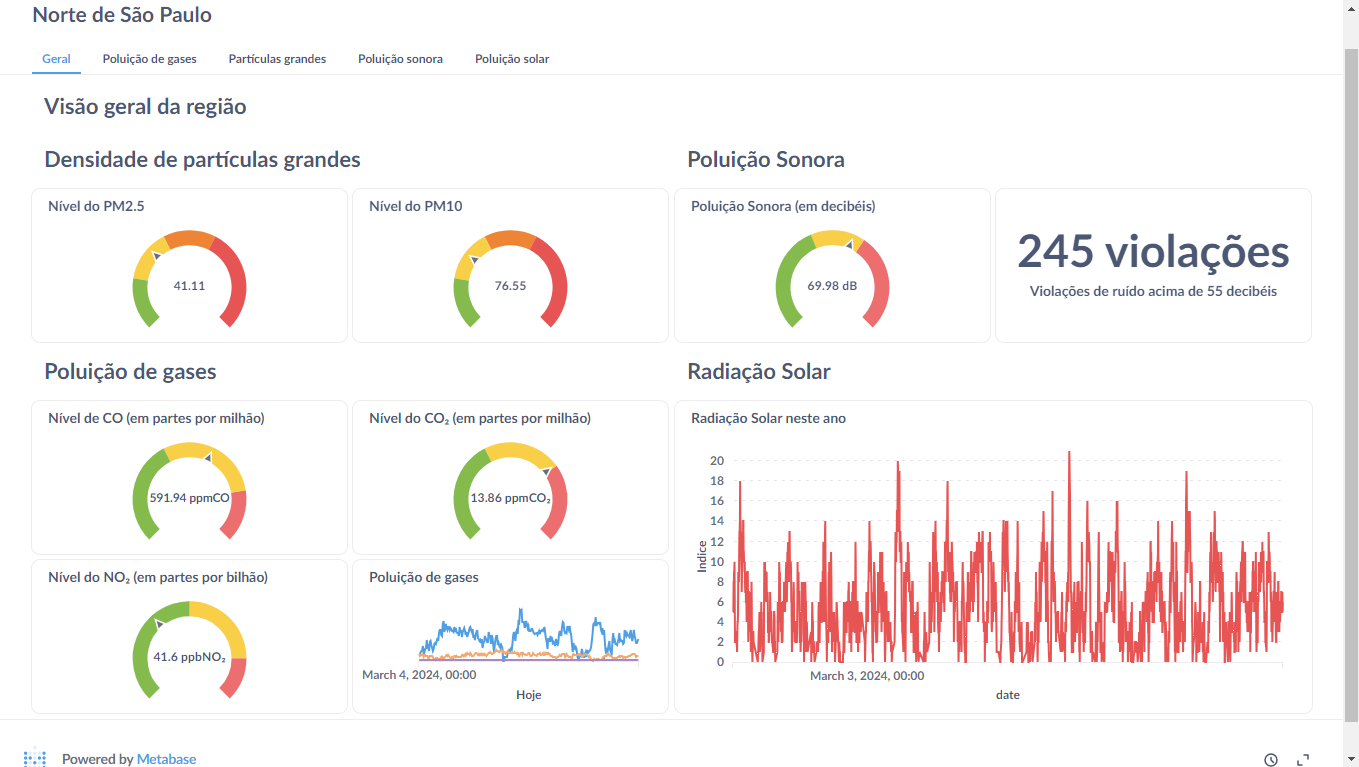Click the Densidade de partículas grandes heading

tap(202, 159)
